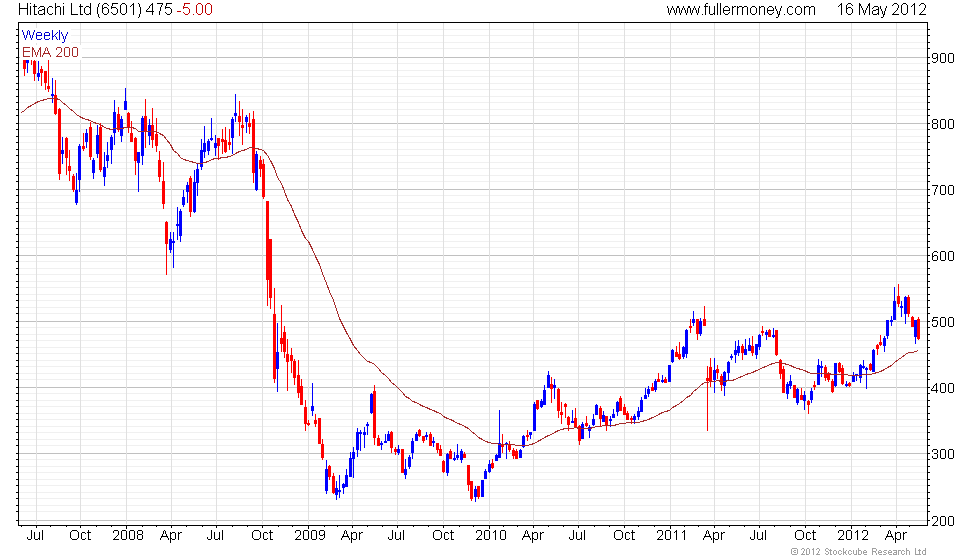Click the 'Oct' label just before 2009
The image size is (980, 560).
[262, 536]
